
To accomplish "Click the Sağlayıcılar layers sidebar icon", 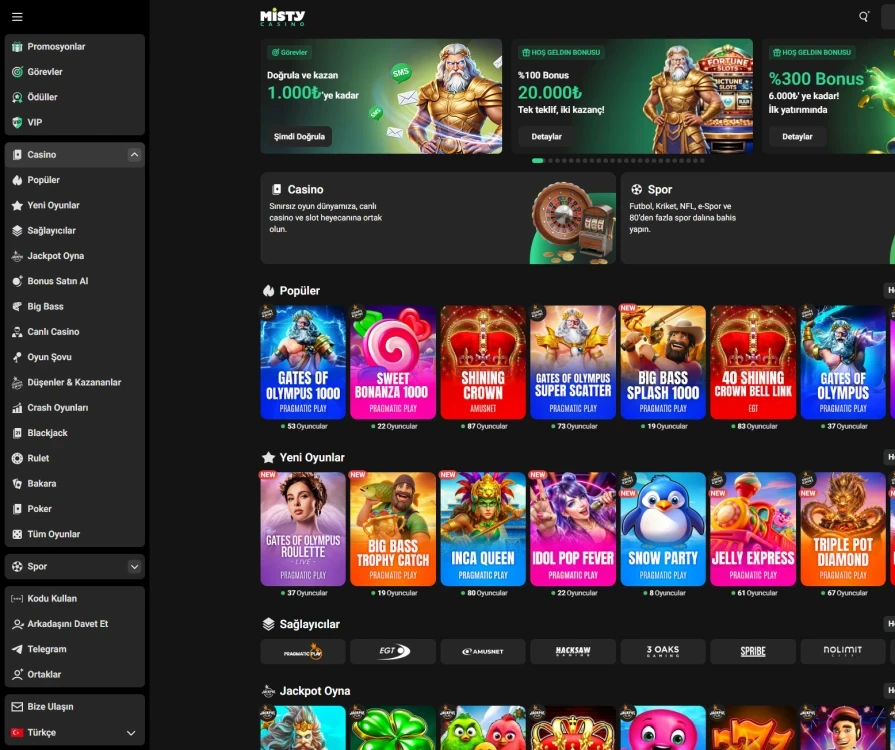I will pos(17,231).
